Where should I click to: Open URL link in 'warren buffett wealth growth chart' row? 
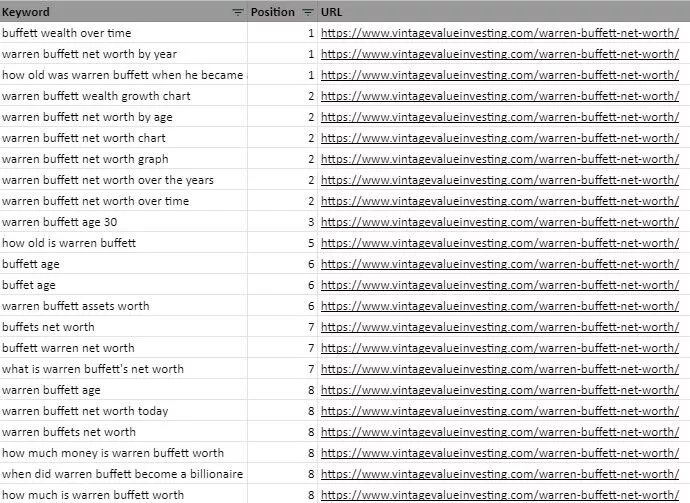pyautogui.click(x=500, y=96)
